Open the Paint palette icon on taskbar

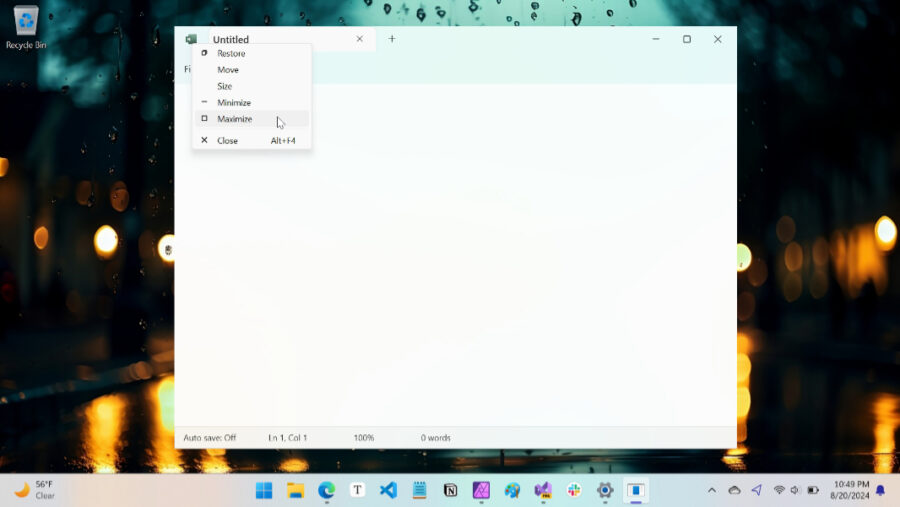(x=512, y=490)
